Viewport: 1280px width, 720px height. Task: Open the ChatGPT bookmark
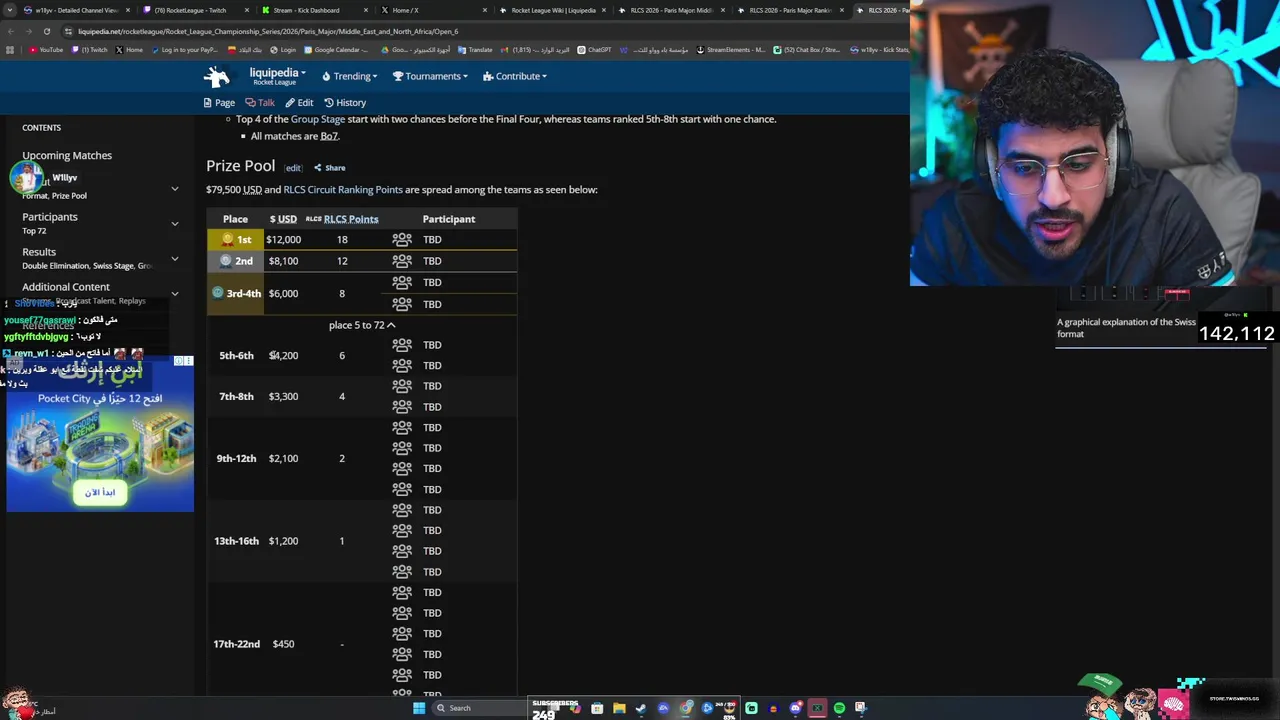[x=594, y=49]
